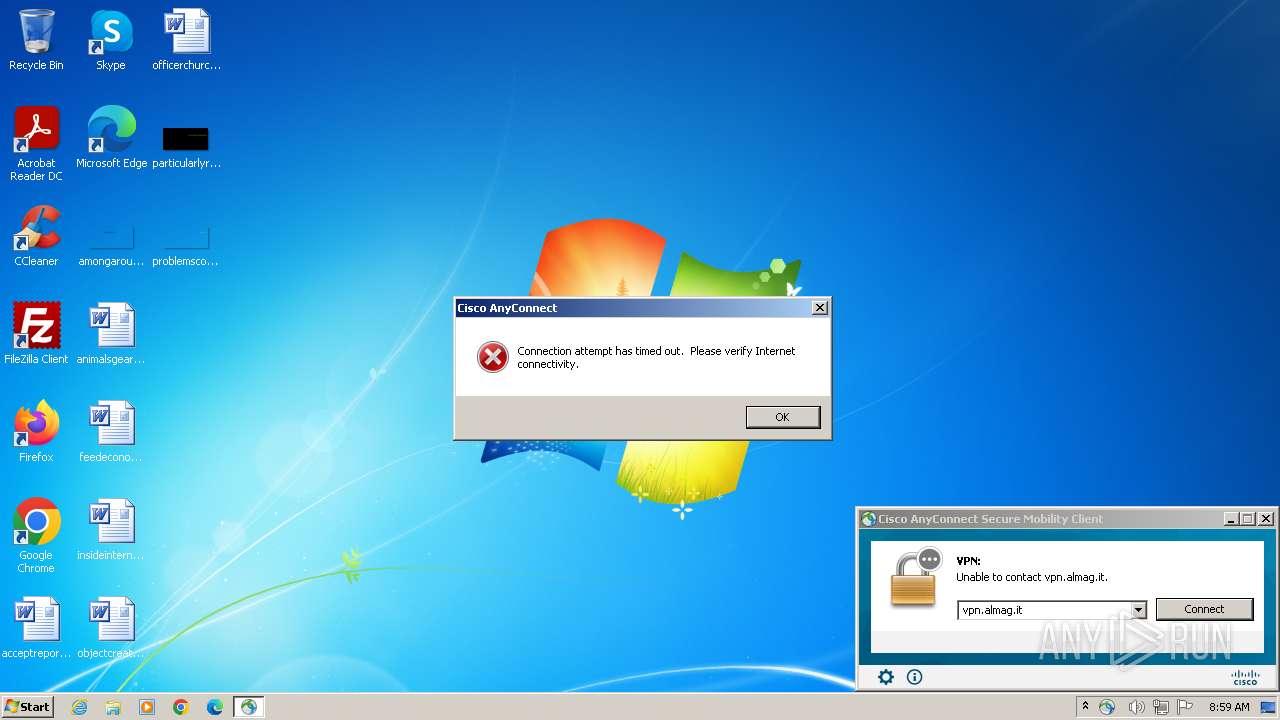Select the FileZilla Client shortcut

36,334
